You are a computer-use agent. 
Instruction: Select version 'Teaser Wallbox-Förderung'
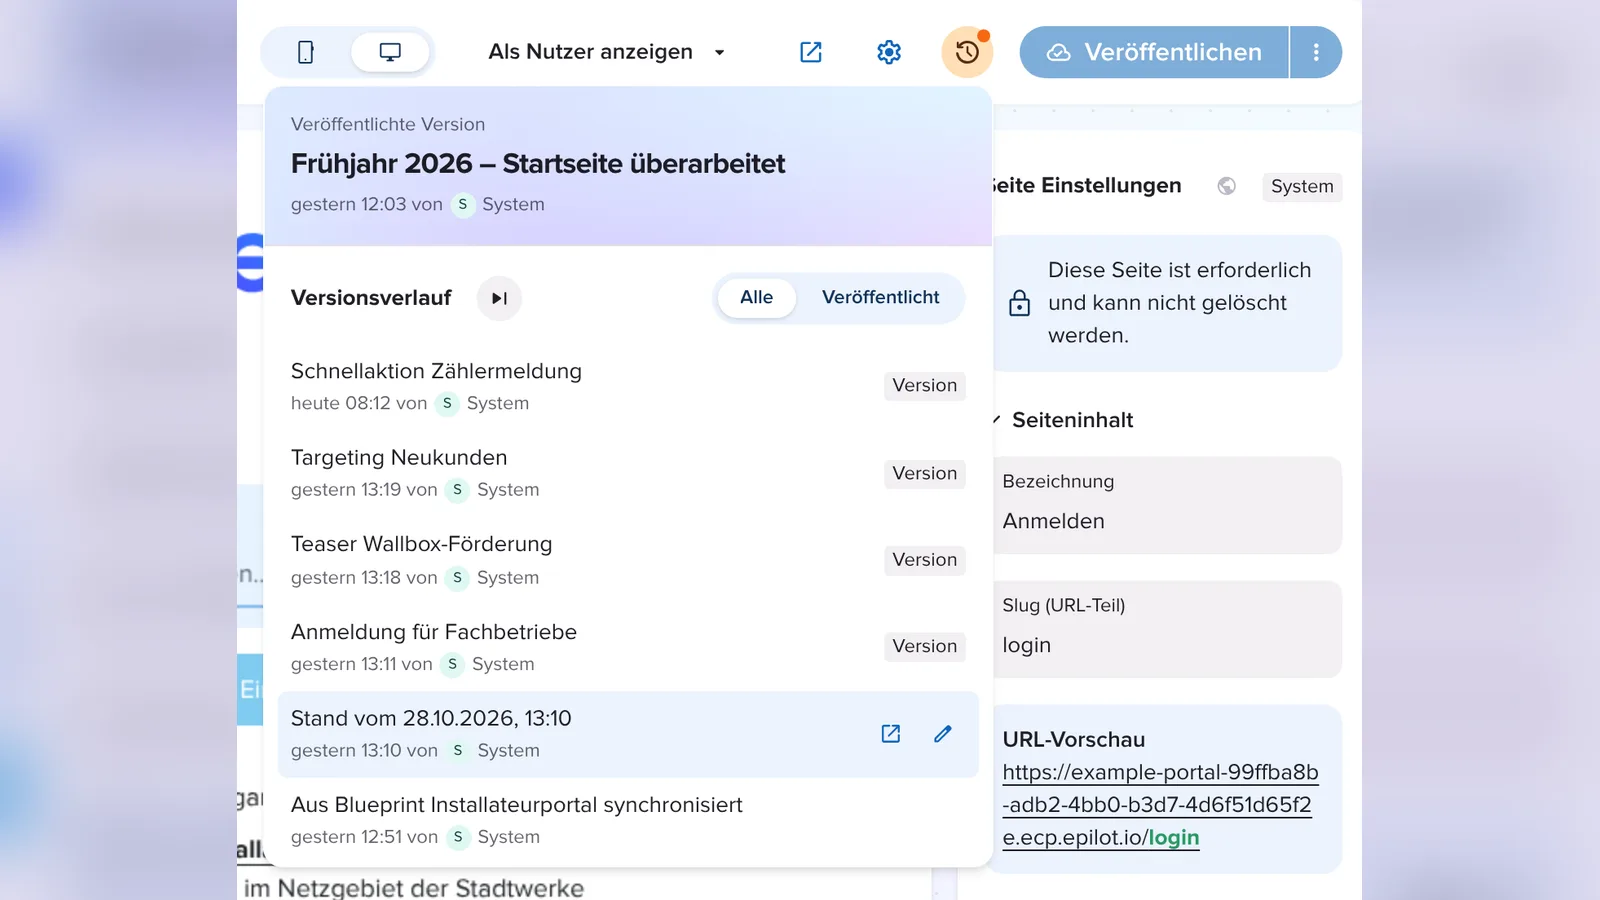tap(628, 560)
